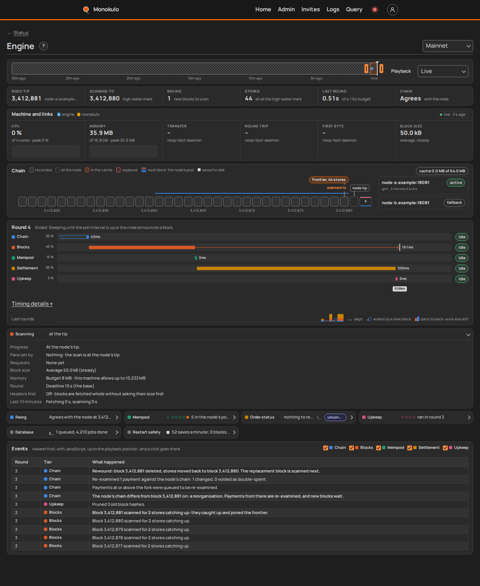Screen dimensions: 480x586
Task: Click the Idle badge on the Settlement row
Action: [x=462, y=268]
